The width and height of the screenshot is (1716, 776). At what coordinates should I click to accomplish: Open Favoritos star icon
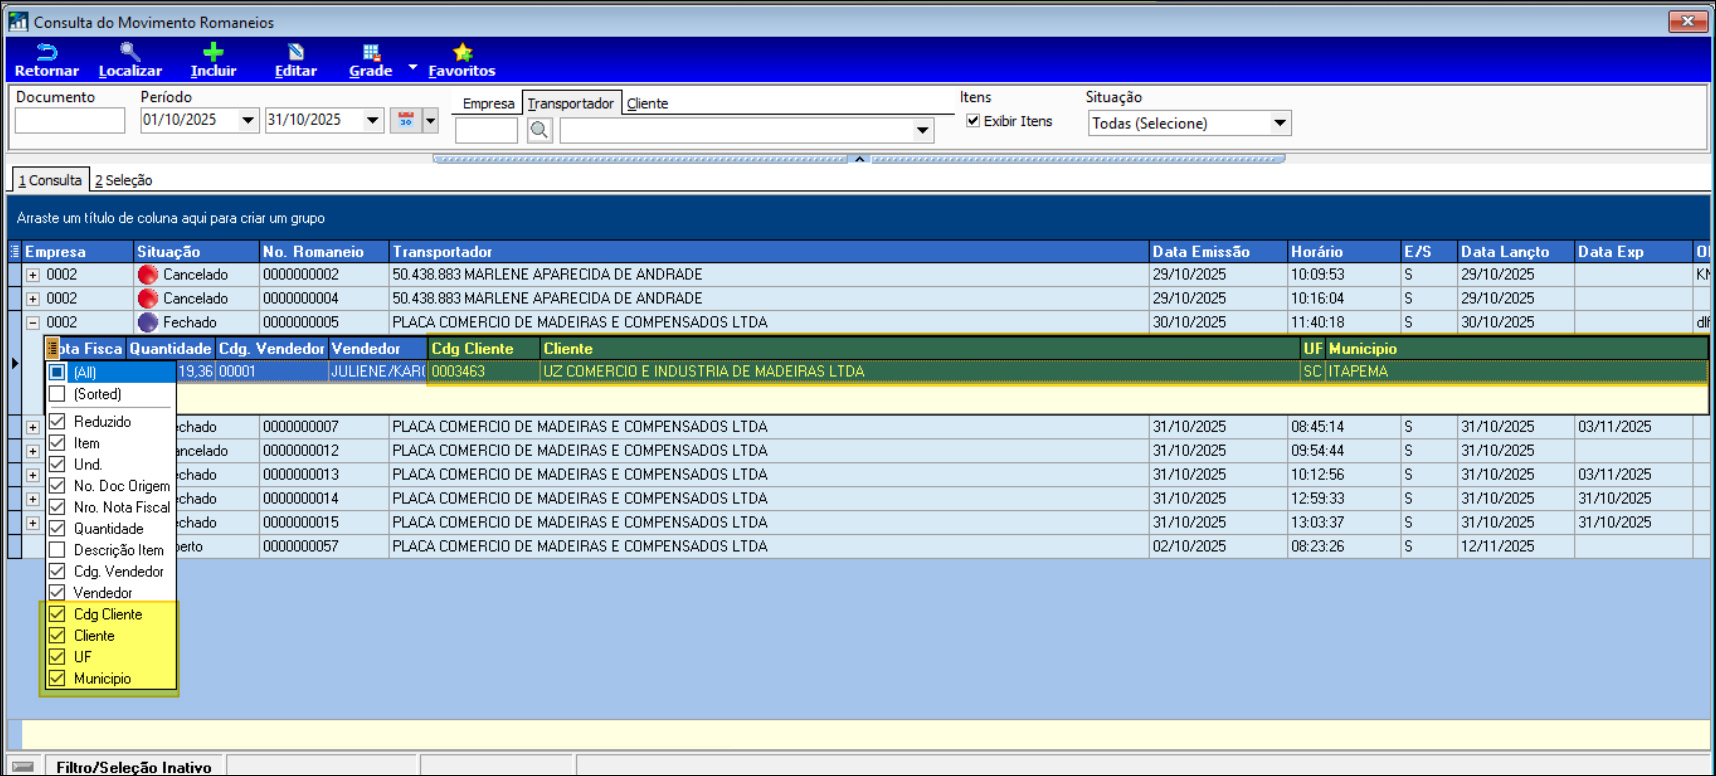[x=462, y=53]
